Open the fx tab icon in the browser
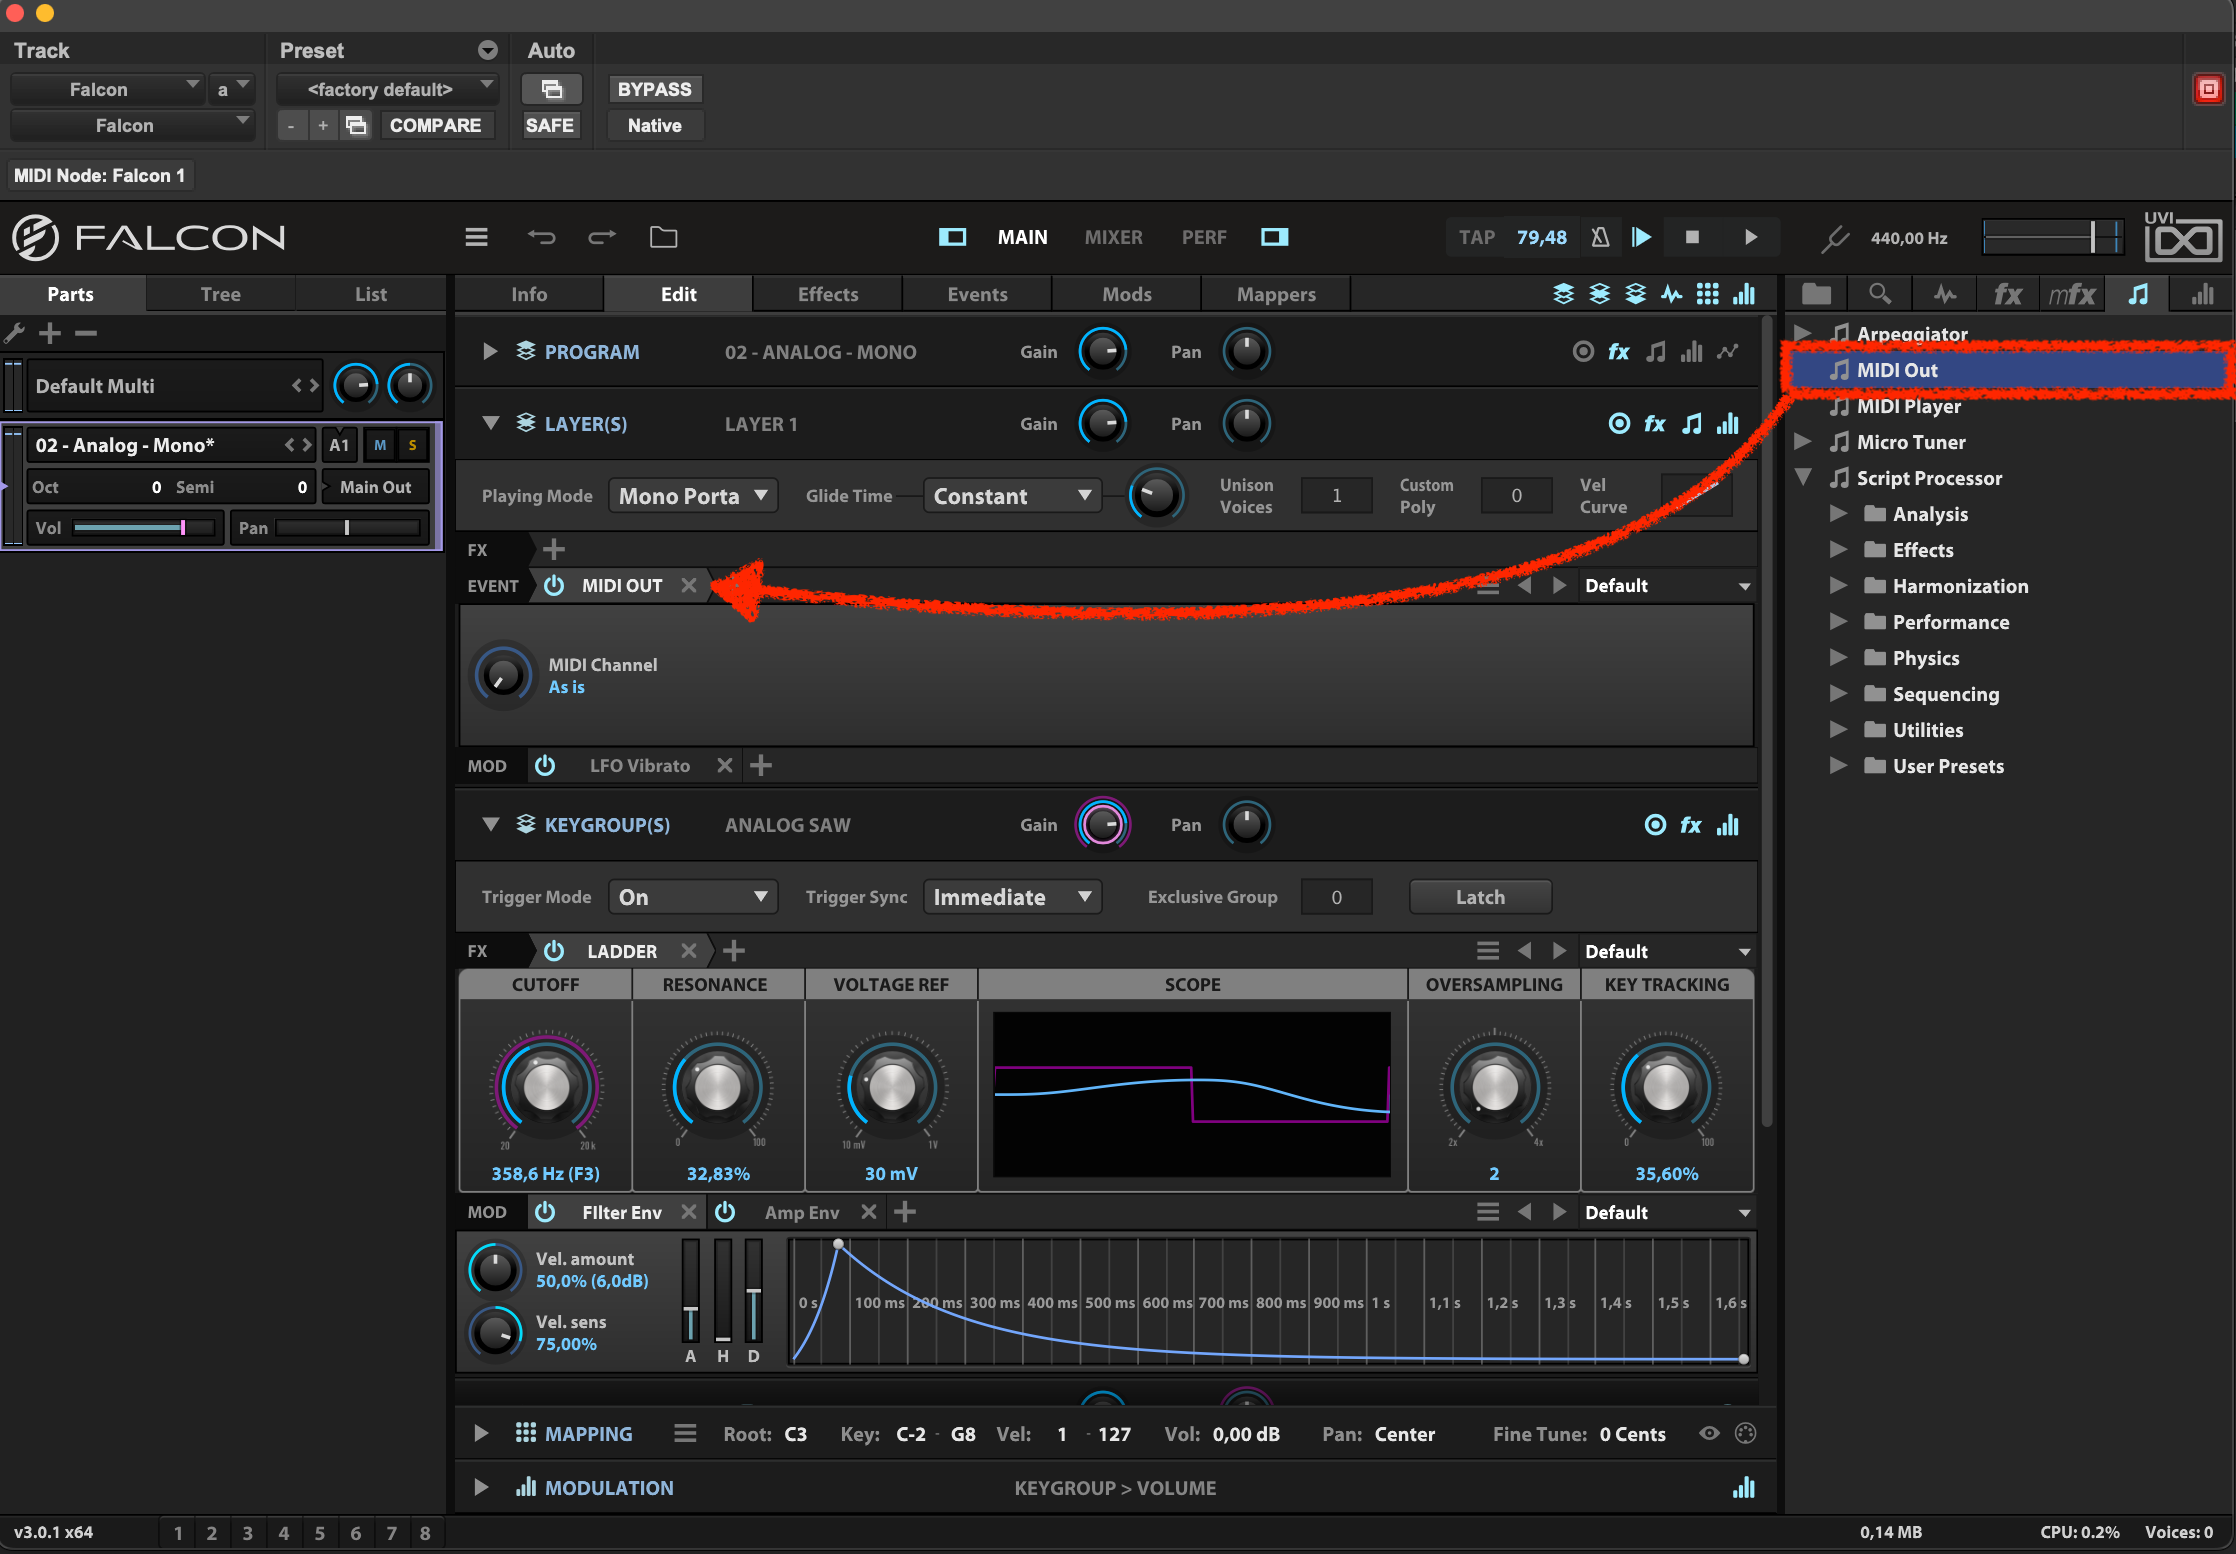Image resolution: width=2236 pixels, height=1554 pixels. [x=2008, y=293]
